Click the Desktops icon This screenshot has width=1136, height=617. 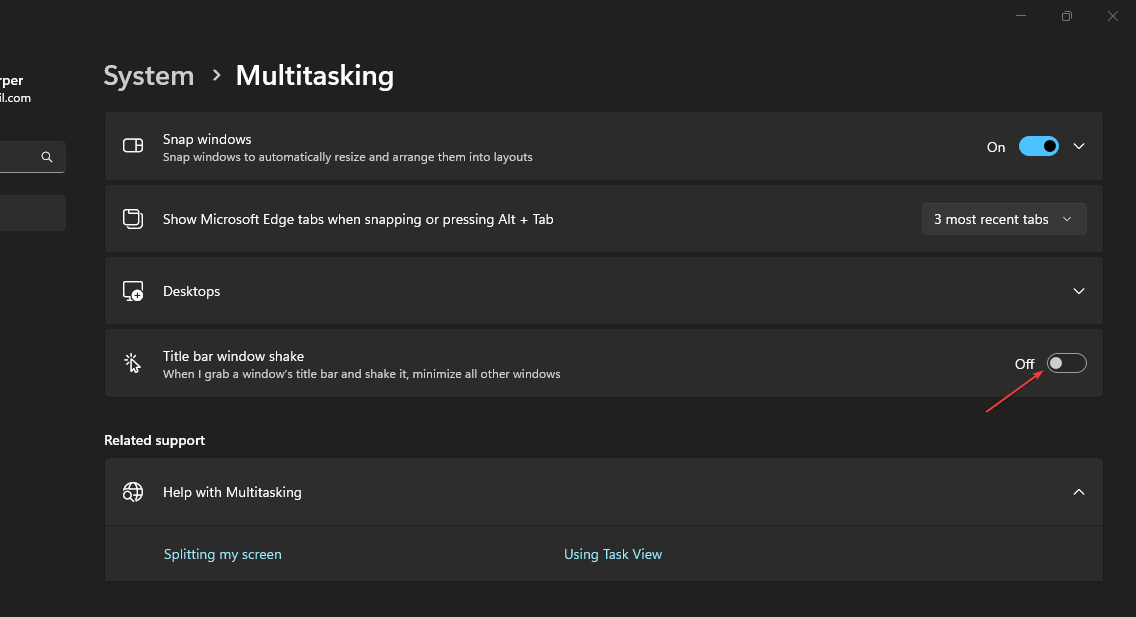(x=133, y=291)
